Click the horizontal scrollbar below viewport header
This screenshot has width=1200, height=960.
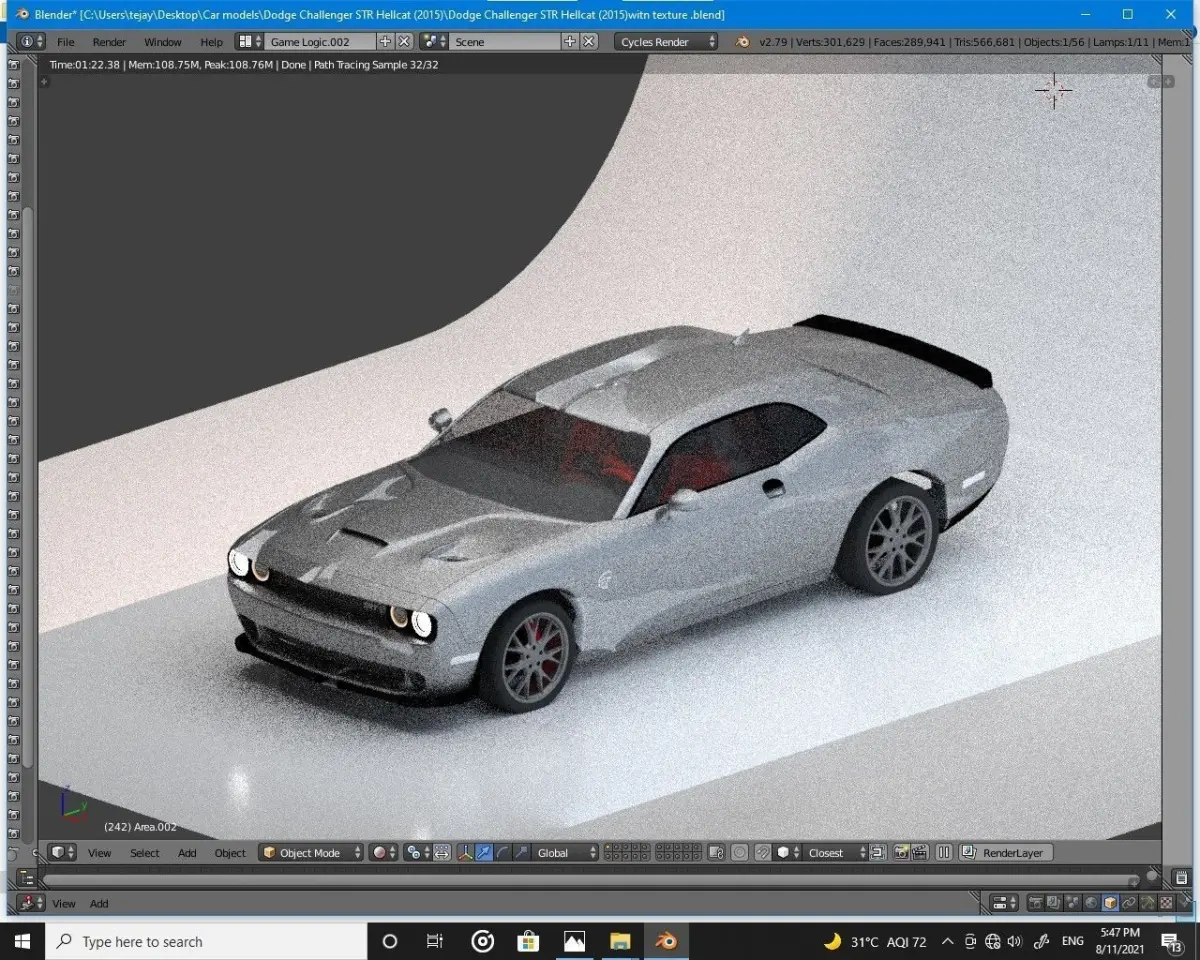click(x=590, y=879)
